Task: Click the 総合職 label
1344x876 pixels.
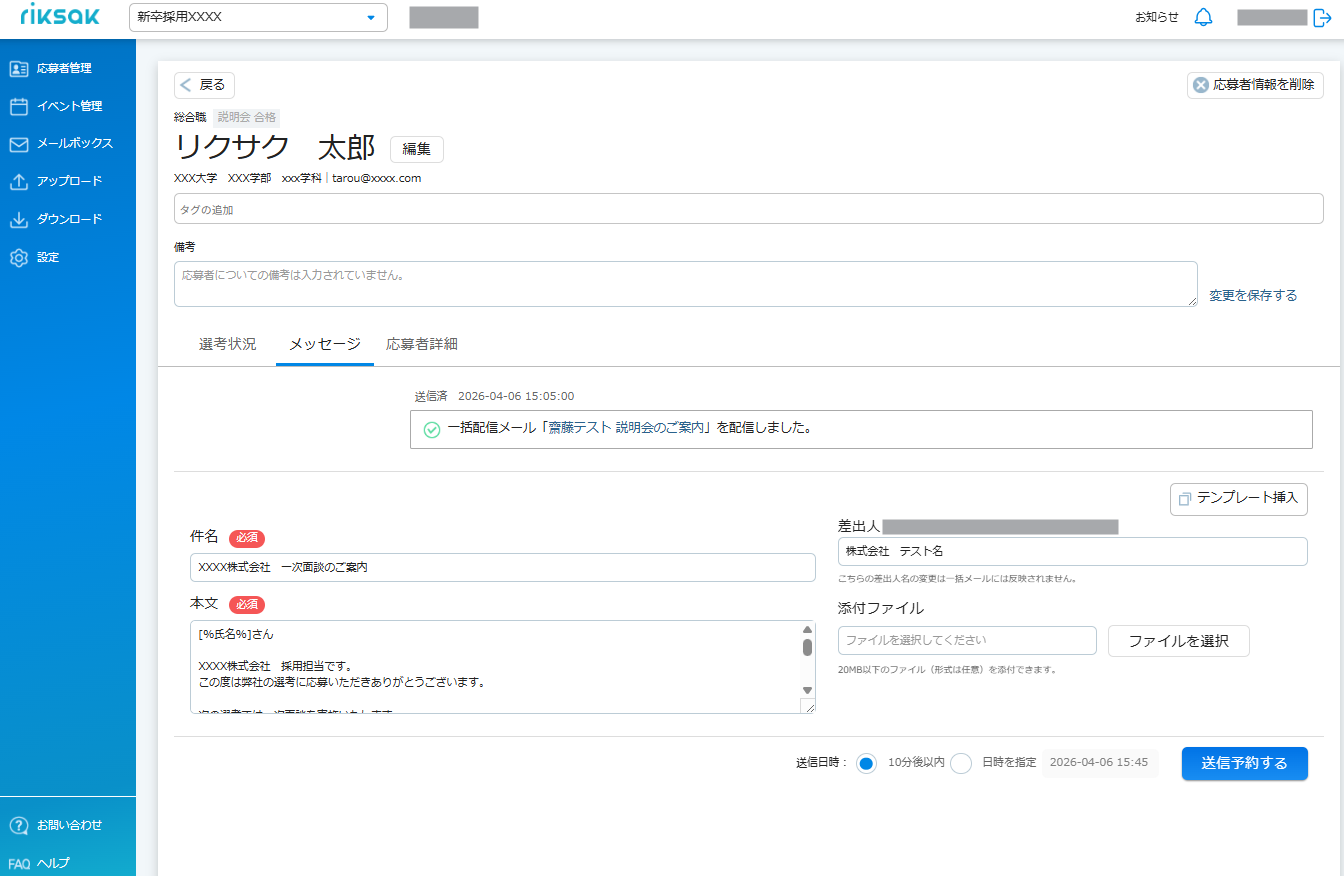Action: pos(190,117)
